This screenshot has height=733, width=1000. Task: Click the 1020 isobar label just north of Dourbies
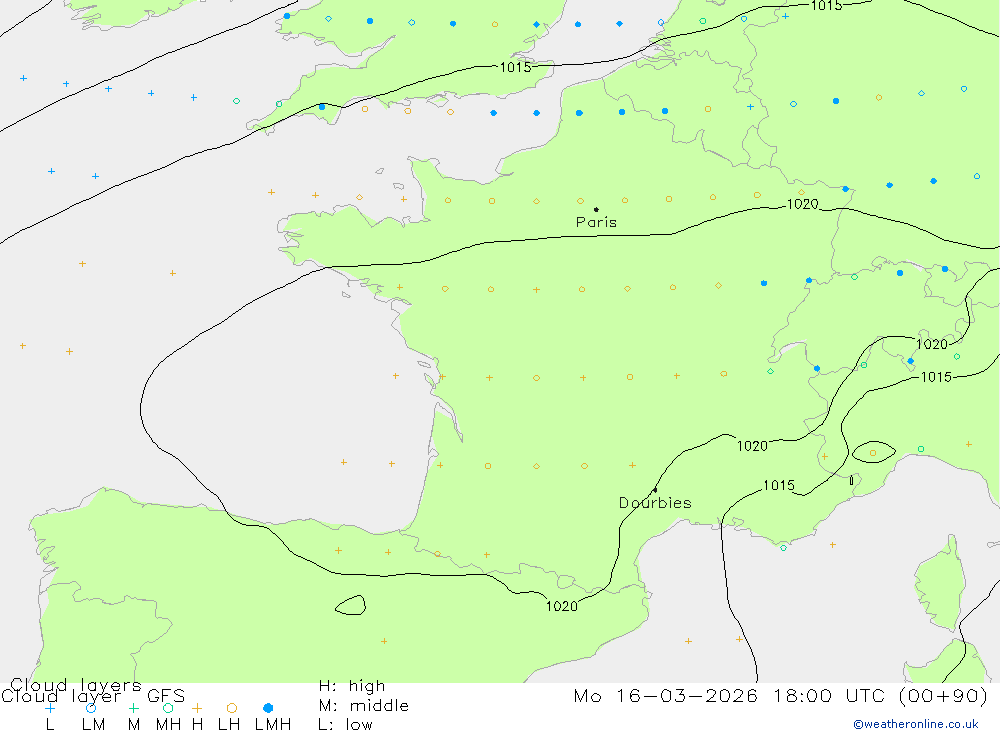pos(752,446)
